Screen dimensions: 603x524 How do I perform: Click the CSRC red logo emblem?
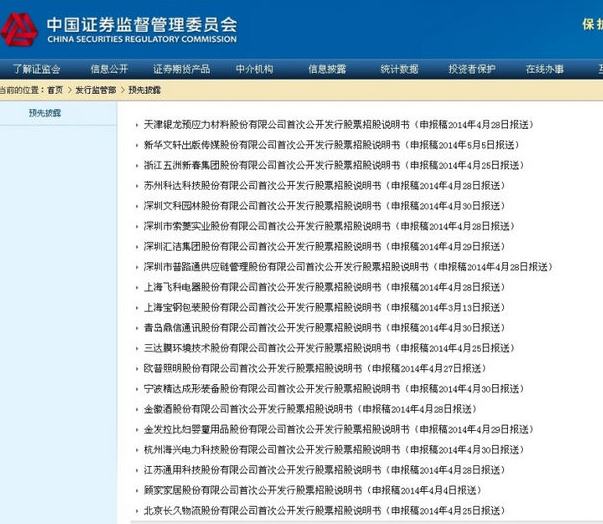pyautogui.click(x=19, y=29)
